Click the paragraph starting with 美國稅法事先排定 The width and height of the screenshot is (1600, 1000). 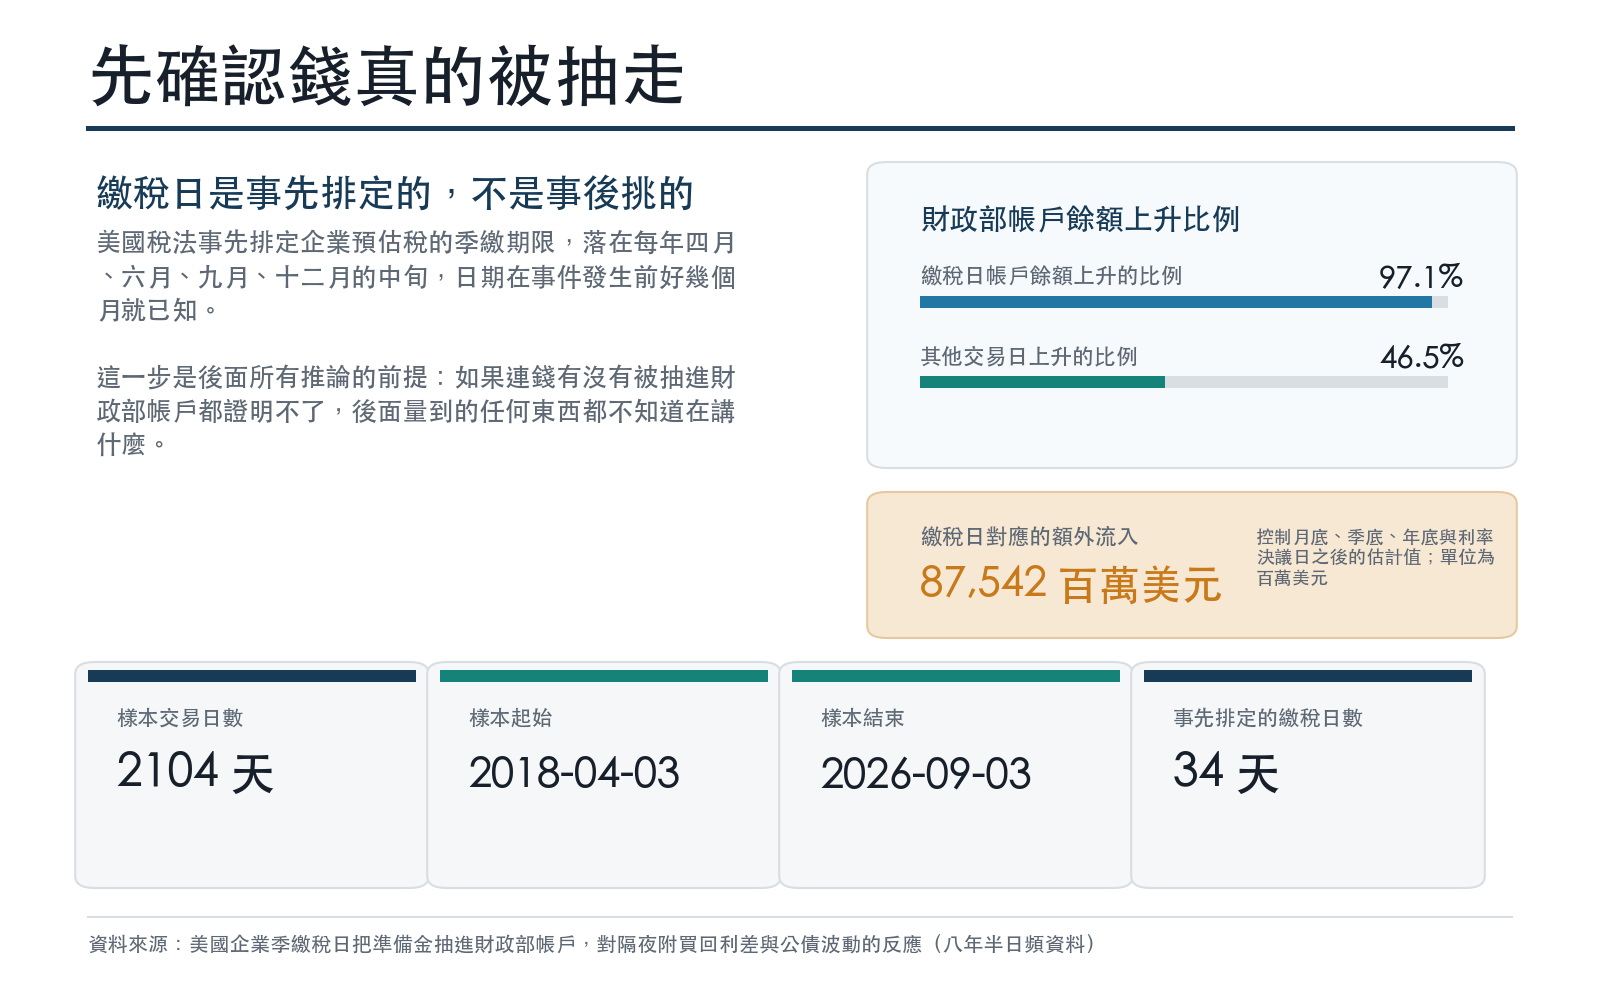pyautogui.click(x=416, y=276)
